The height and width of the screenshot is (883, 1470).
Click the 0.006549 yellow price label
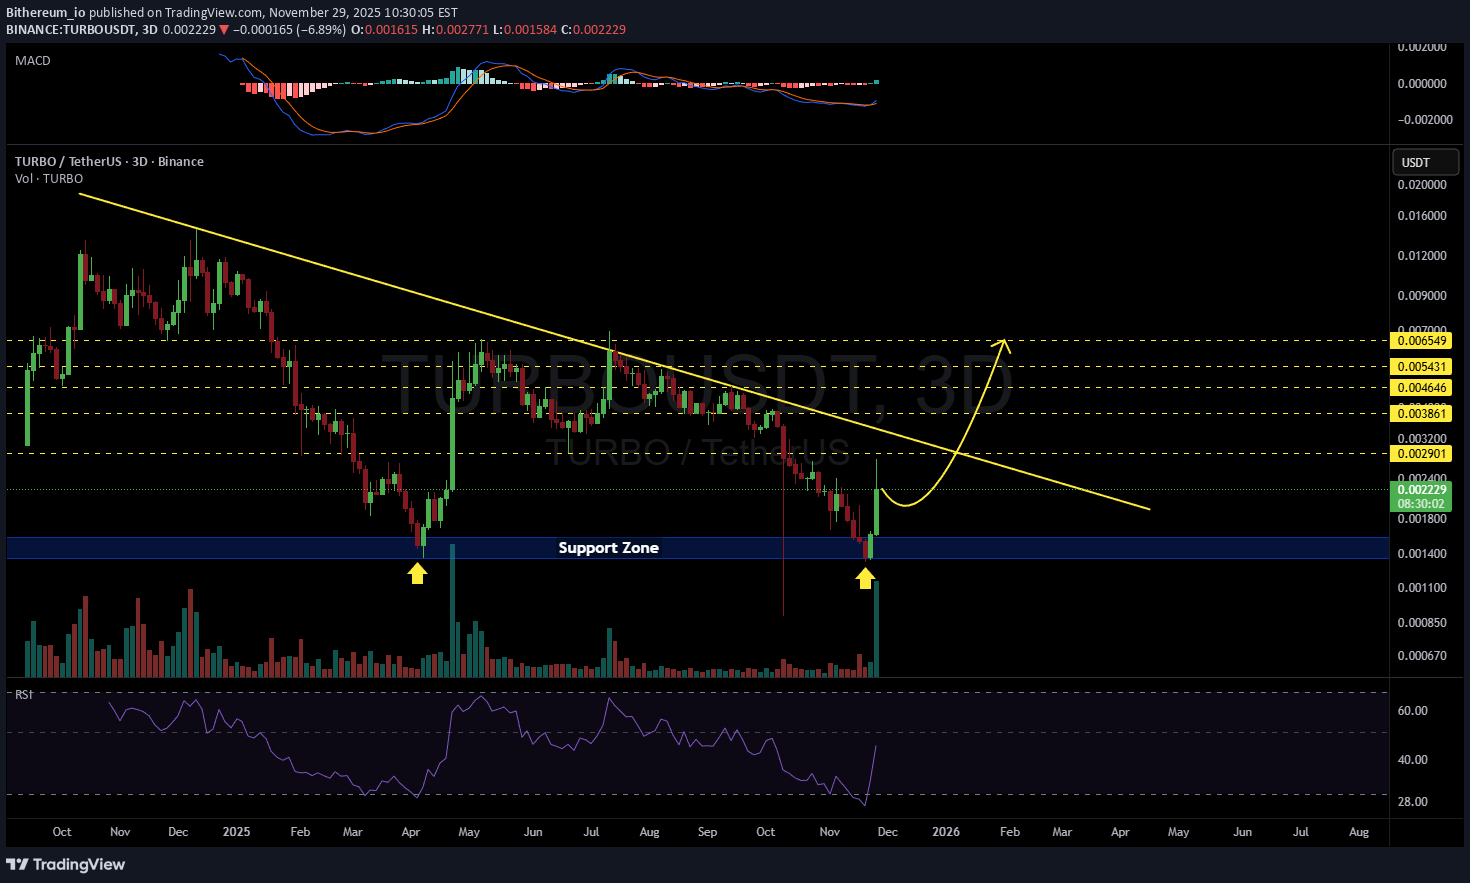click(1422, 341)
